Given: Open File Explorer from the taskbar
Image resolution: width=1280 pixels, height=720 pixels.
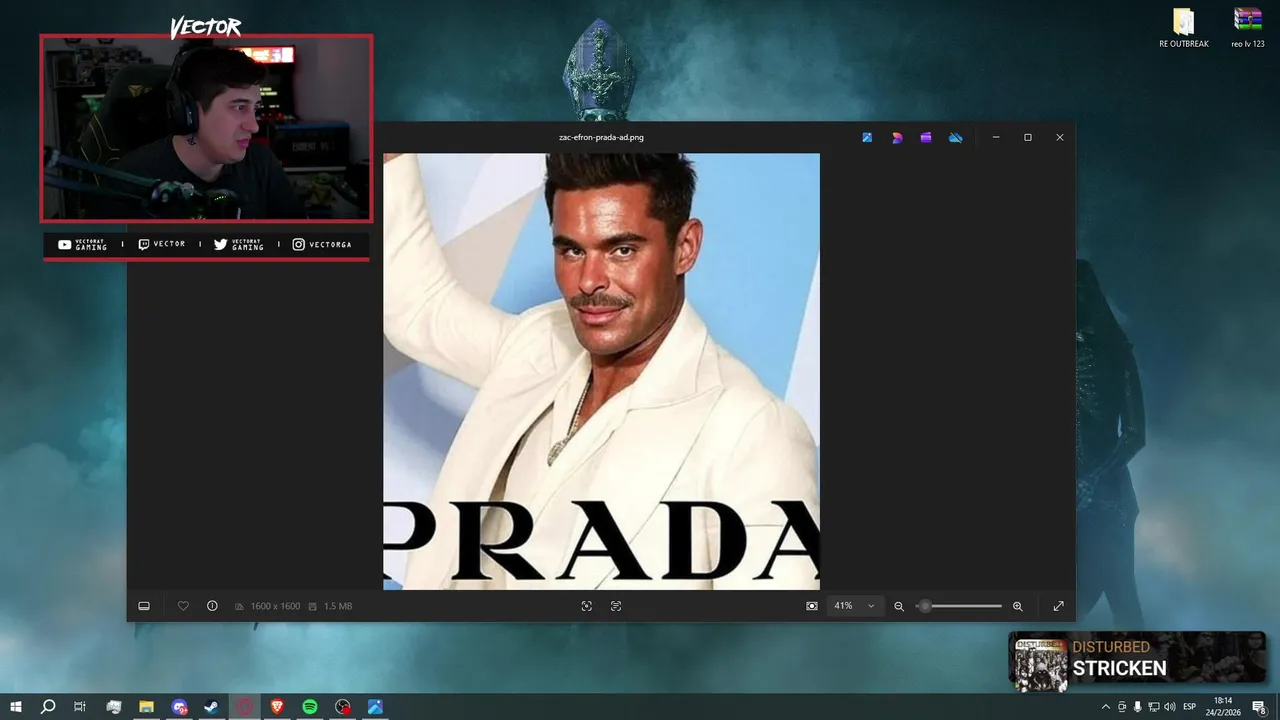Looking at the screenshot, I should tap(146, 707).
